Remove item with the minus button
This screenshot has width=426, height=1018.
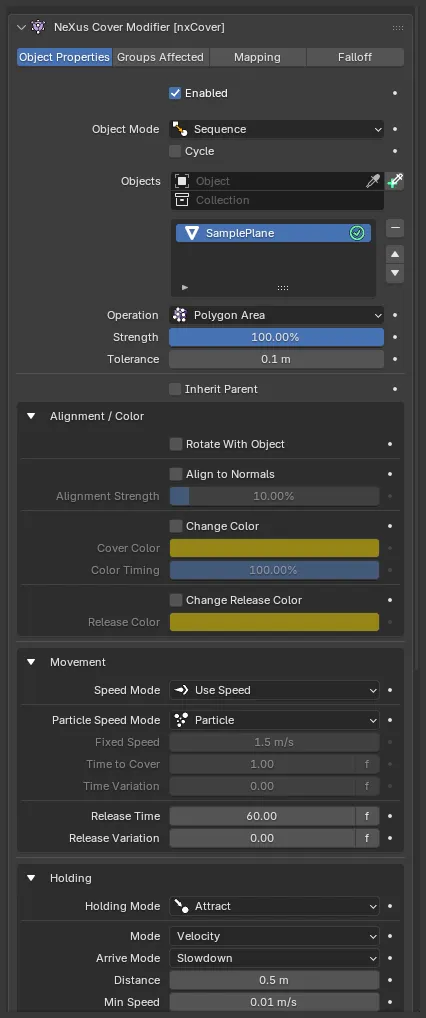[395, 228]
